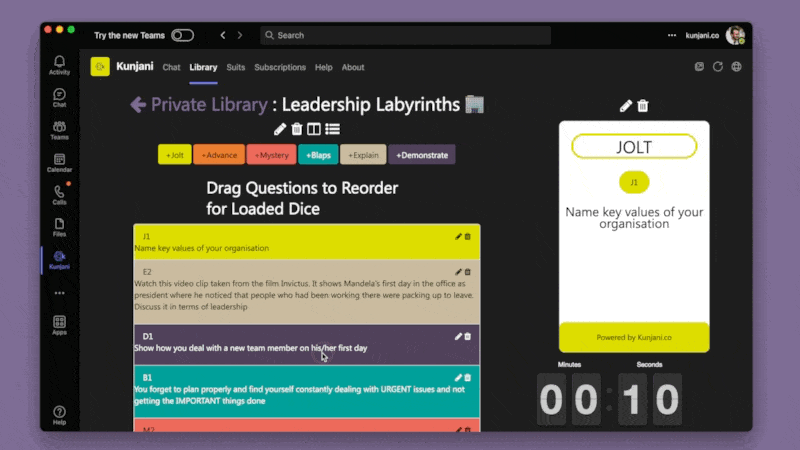Open Calendar in sidebar

tap(59, 163)
